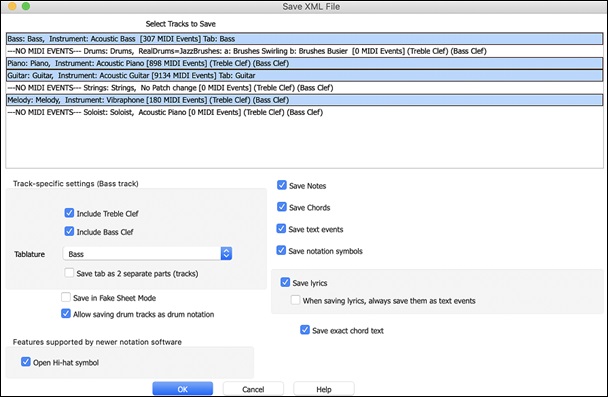Enable always save lyrics as text events

[295, 300]
